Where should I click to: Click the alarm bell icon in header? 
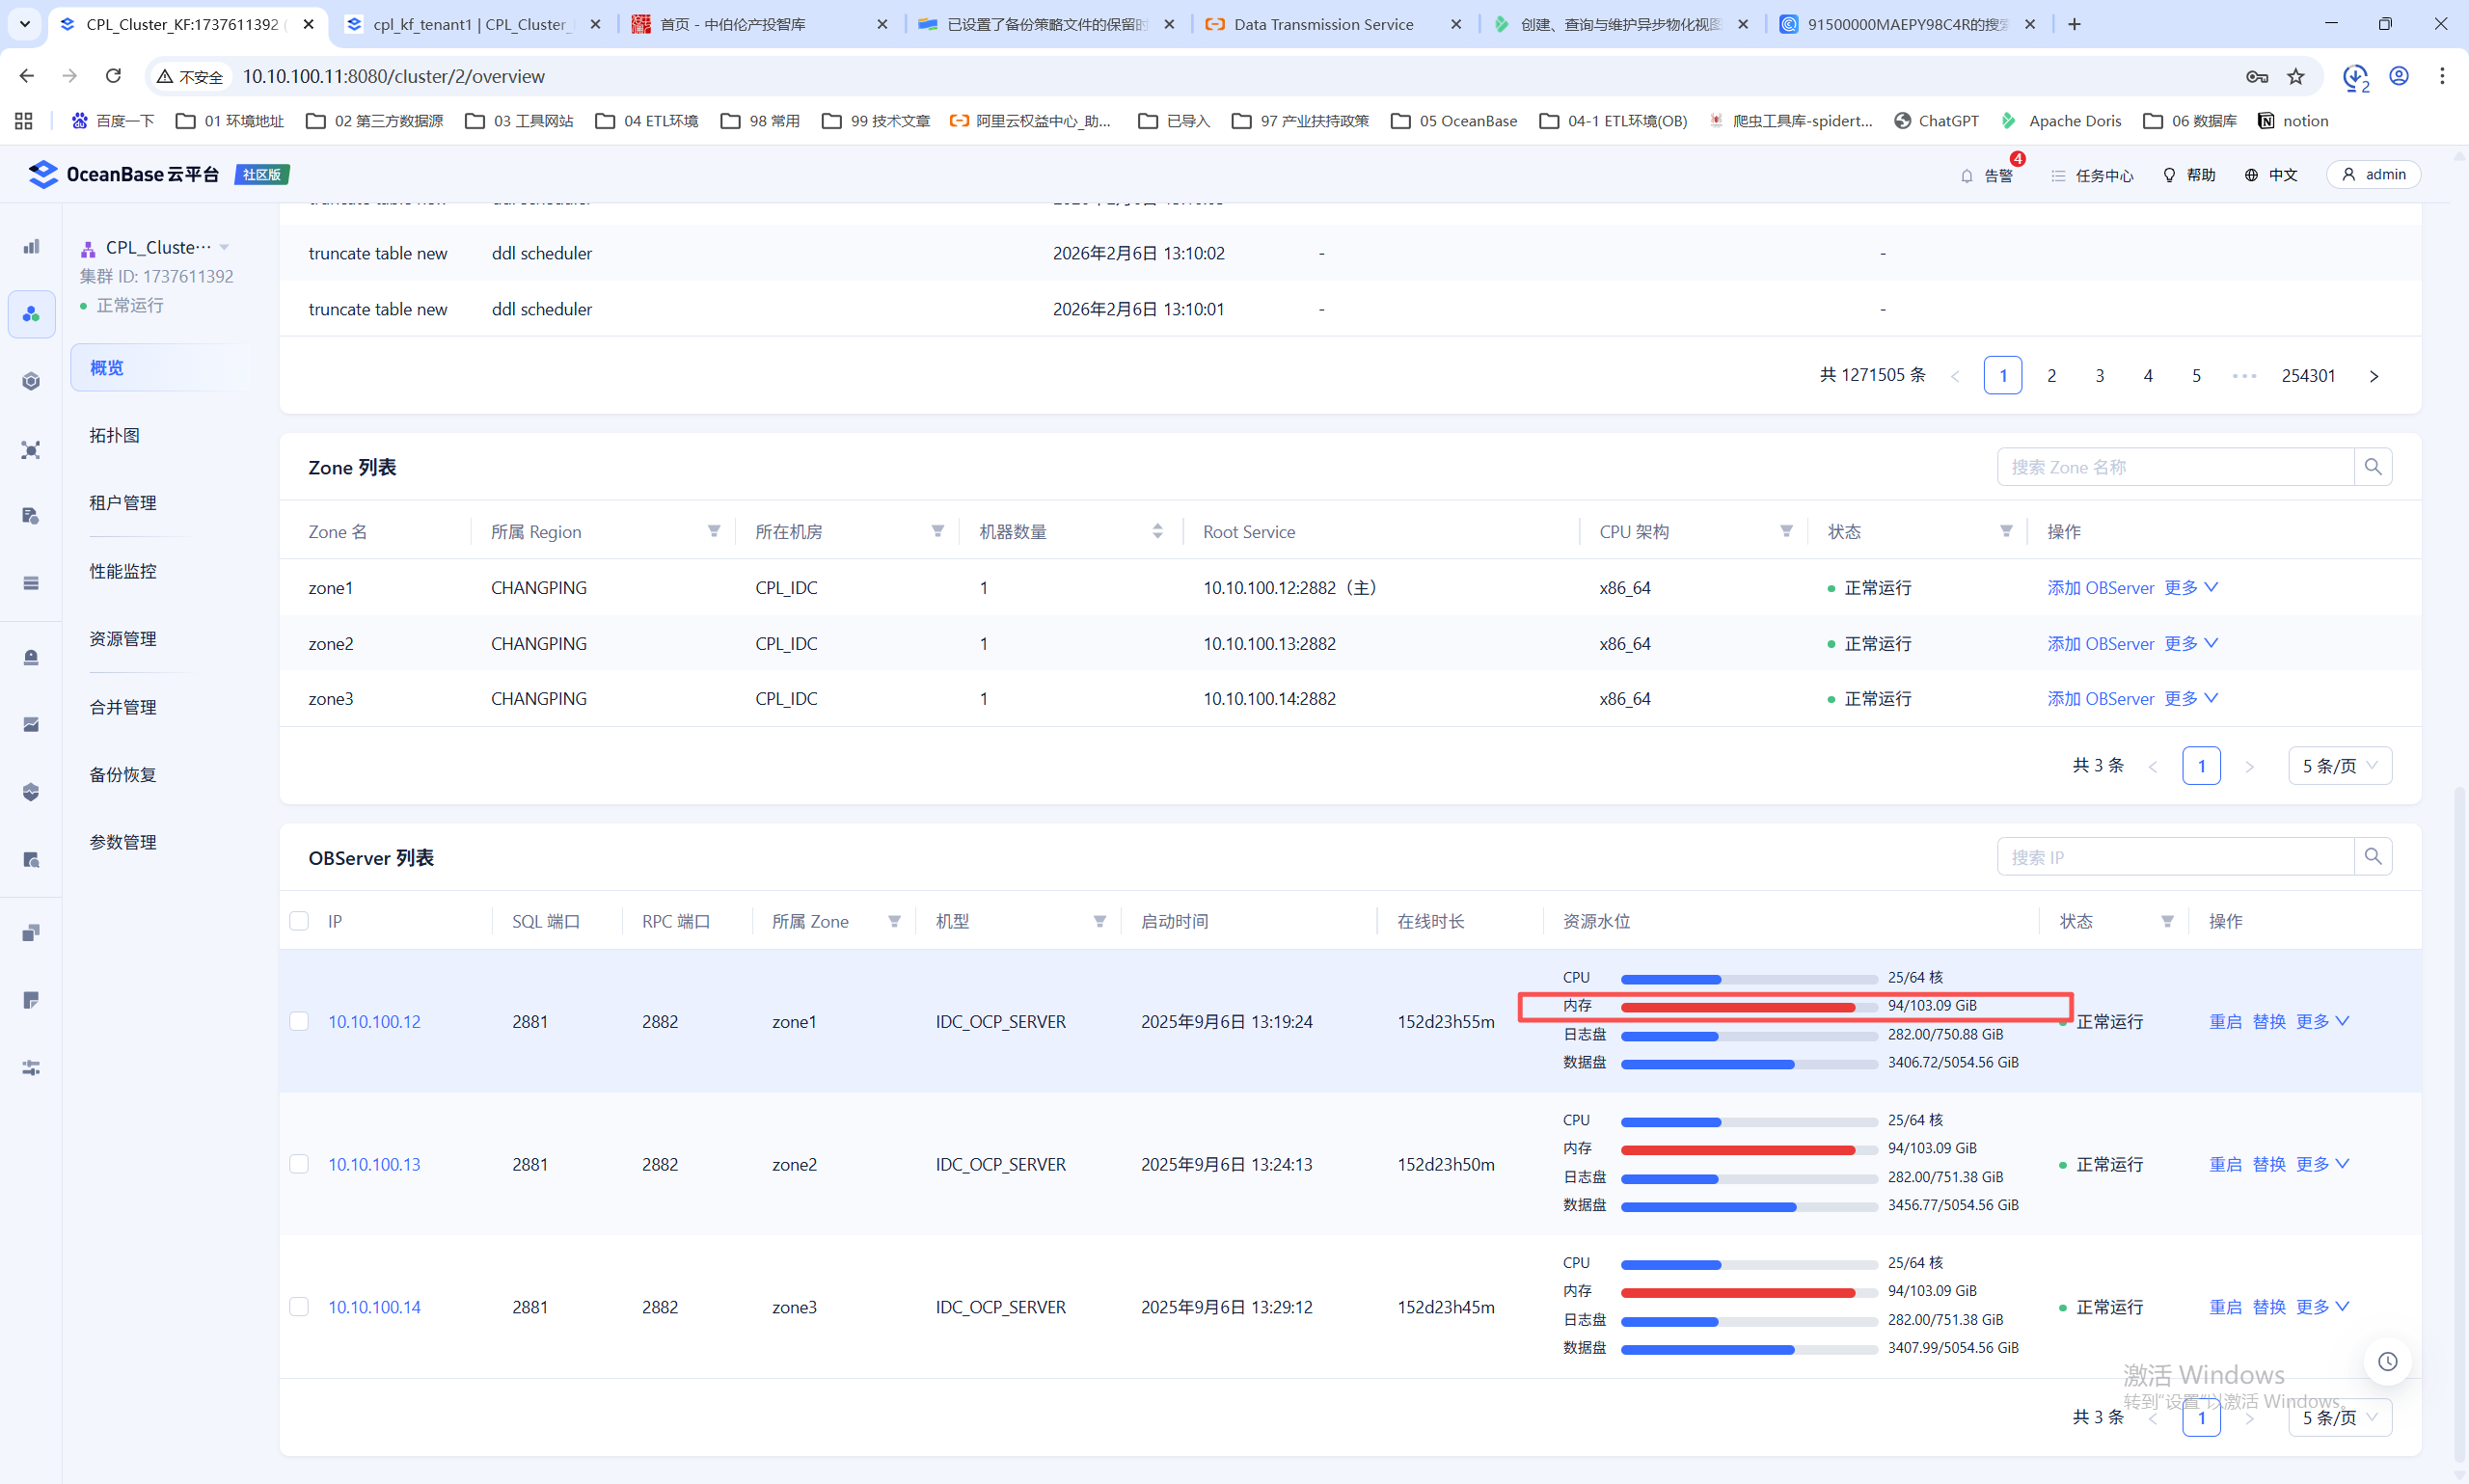point(1966,176)
